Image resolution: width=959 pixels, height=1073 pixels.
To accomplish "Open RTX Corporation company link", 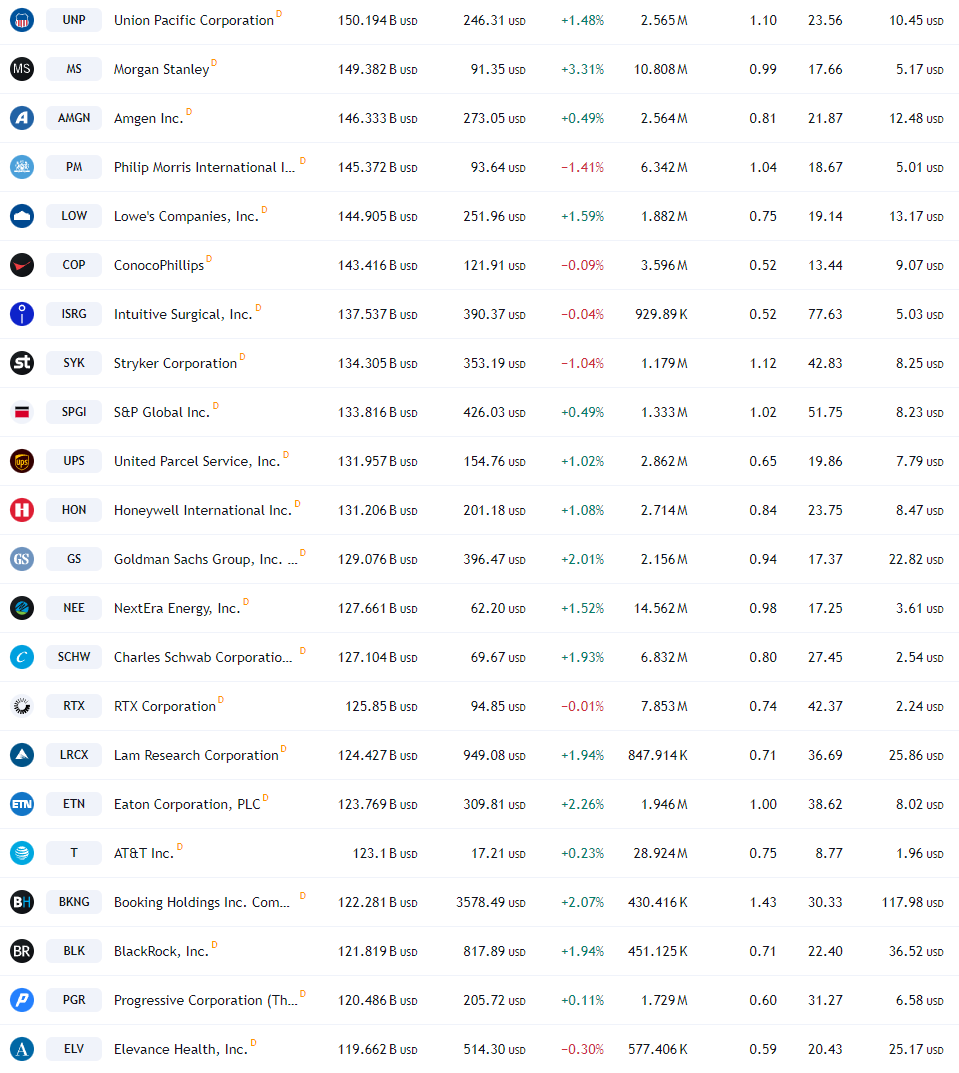I will click(x=165, y=706).
